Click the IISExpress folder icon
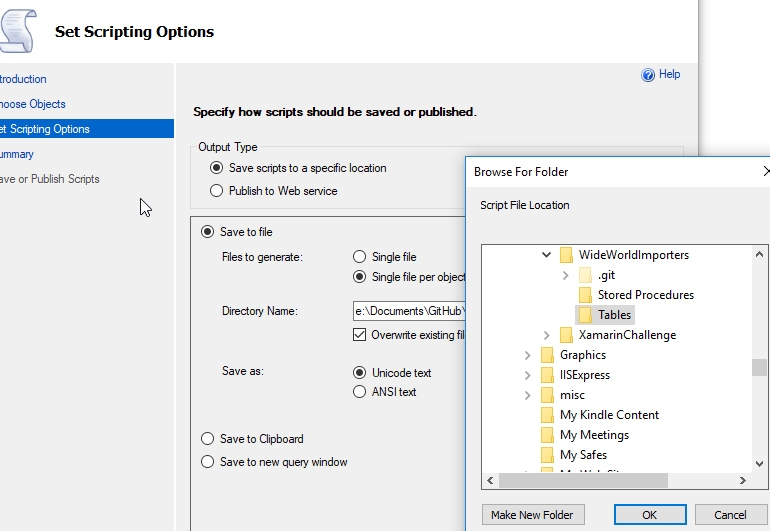 tap(547, 375)
